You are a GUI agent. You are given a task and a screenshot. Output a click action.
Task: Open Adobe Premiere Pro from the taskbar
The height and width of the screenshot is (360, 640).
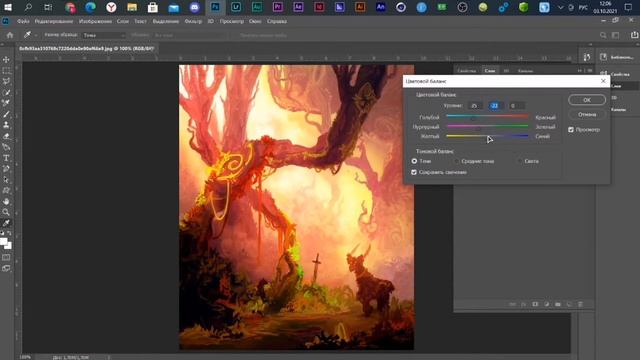[x=278, y=7]
